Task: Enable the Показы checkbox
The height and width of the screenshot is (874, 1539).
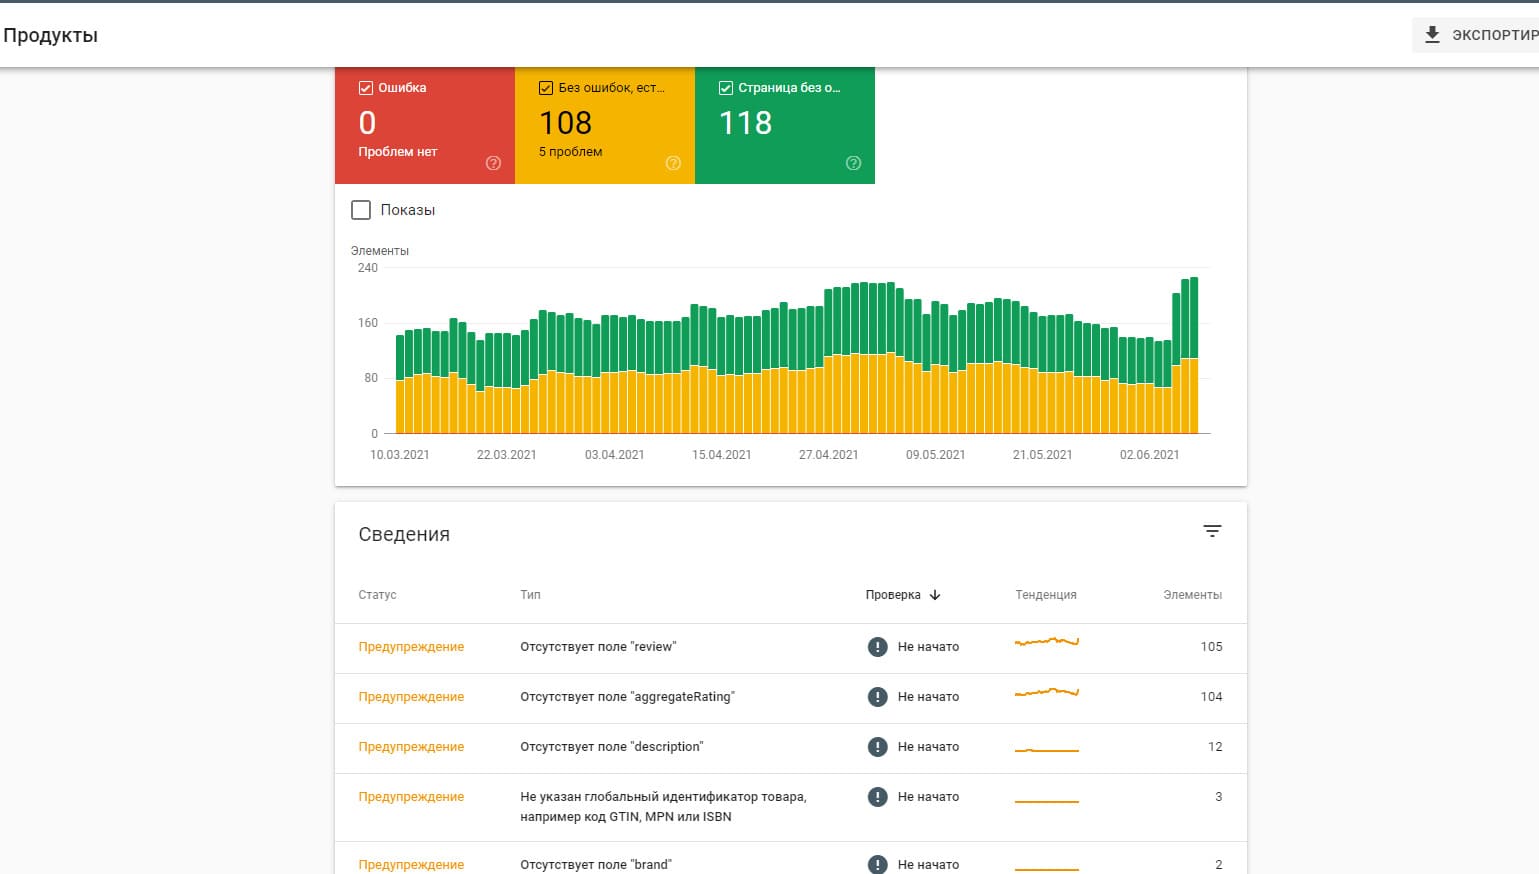Action: (361, 210)
